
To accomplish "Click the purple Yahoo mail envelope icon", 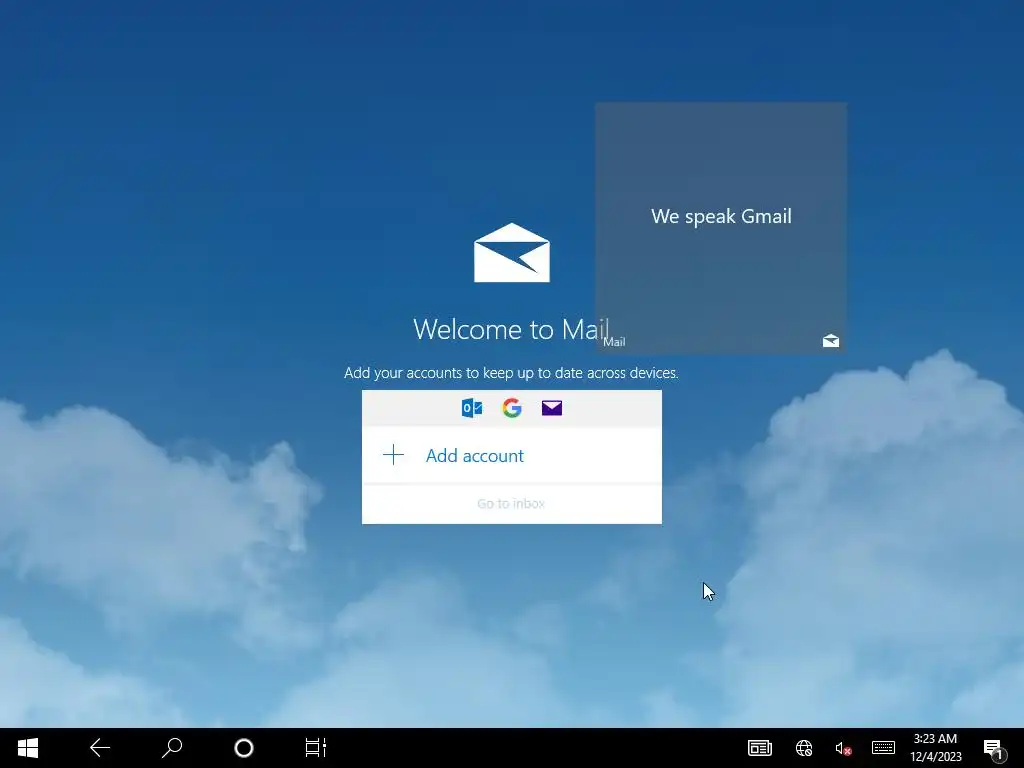I will click(x=552, y=408).
